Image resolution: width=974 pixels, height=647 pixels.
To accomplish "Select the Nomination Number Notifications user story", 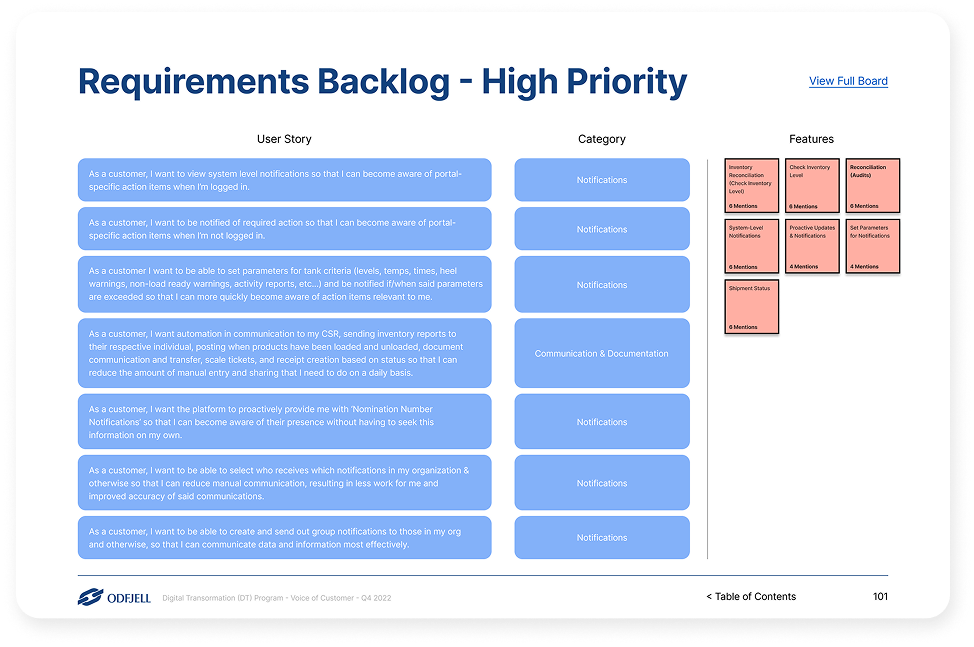I will pyautogui.click(x=284, y=422).
